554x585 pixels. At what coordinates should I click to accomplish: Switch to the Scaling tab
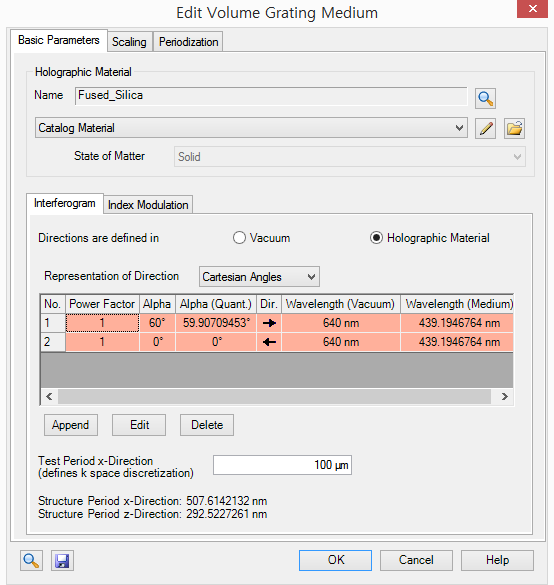click(x=129, y=42)
